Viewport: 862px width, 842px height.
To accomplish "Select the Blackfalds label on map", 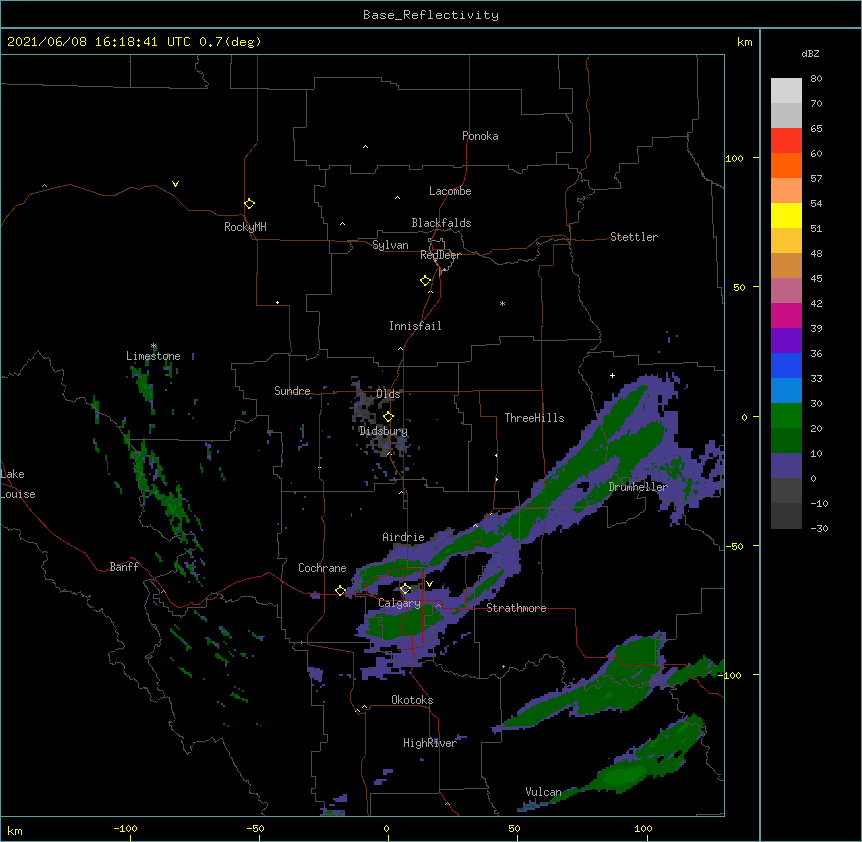I will click(x=441, y=223).
